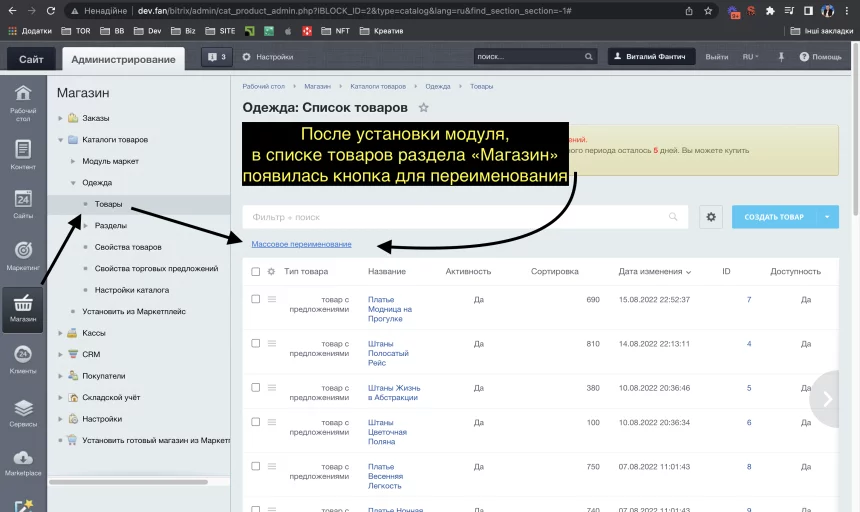Click the list settings gear button
The image size is (860, 512).
coord(711,217)
